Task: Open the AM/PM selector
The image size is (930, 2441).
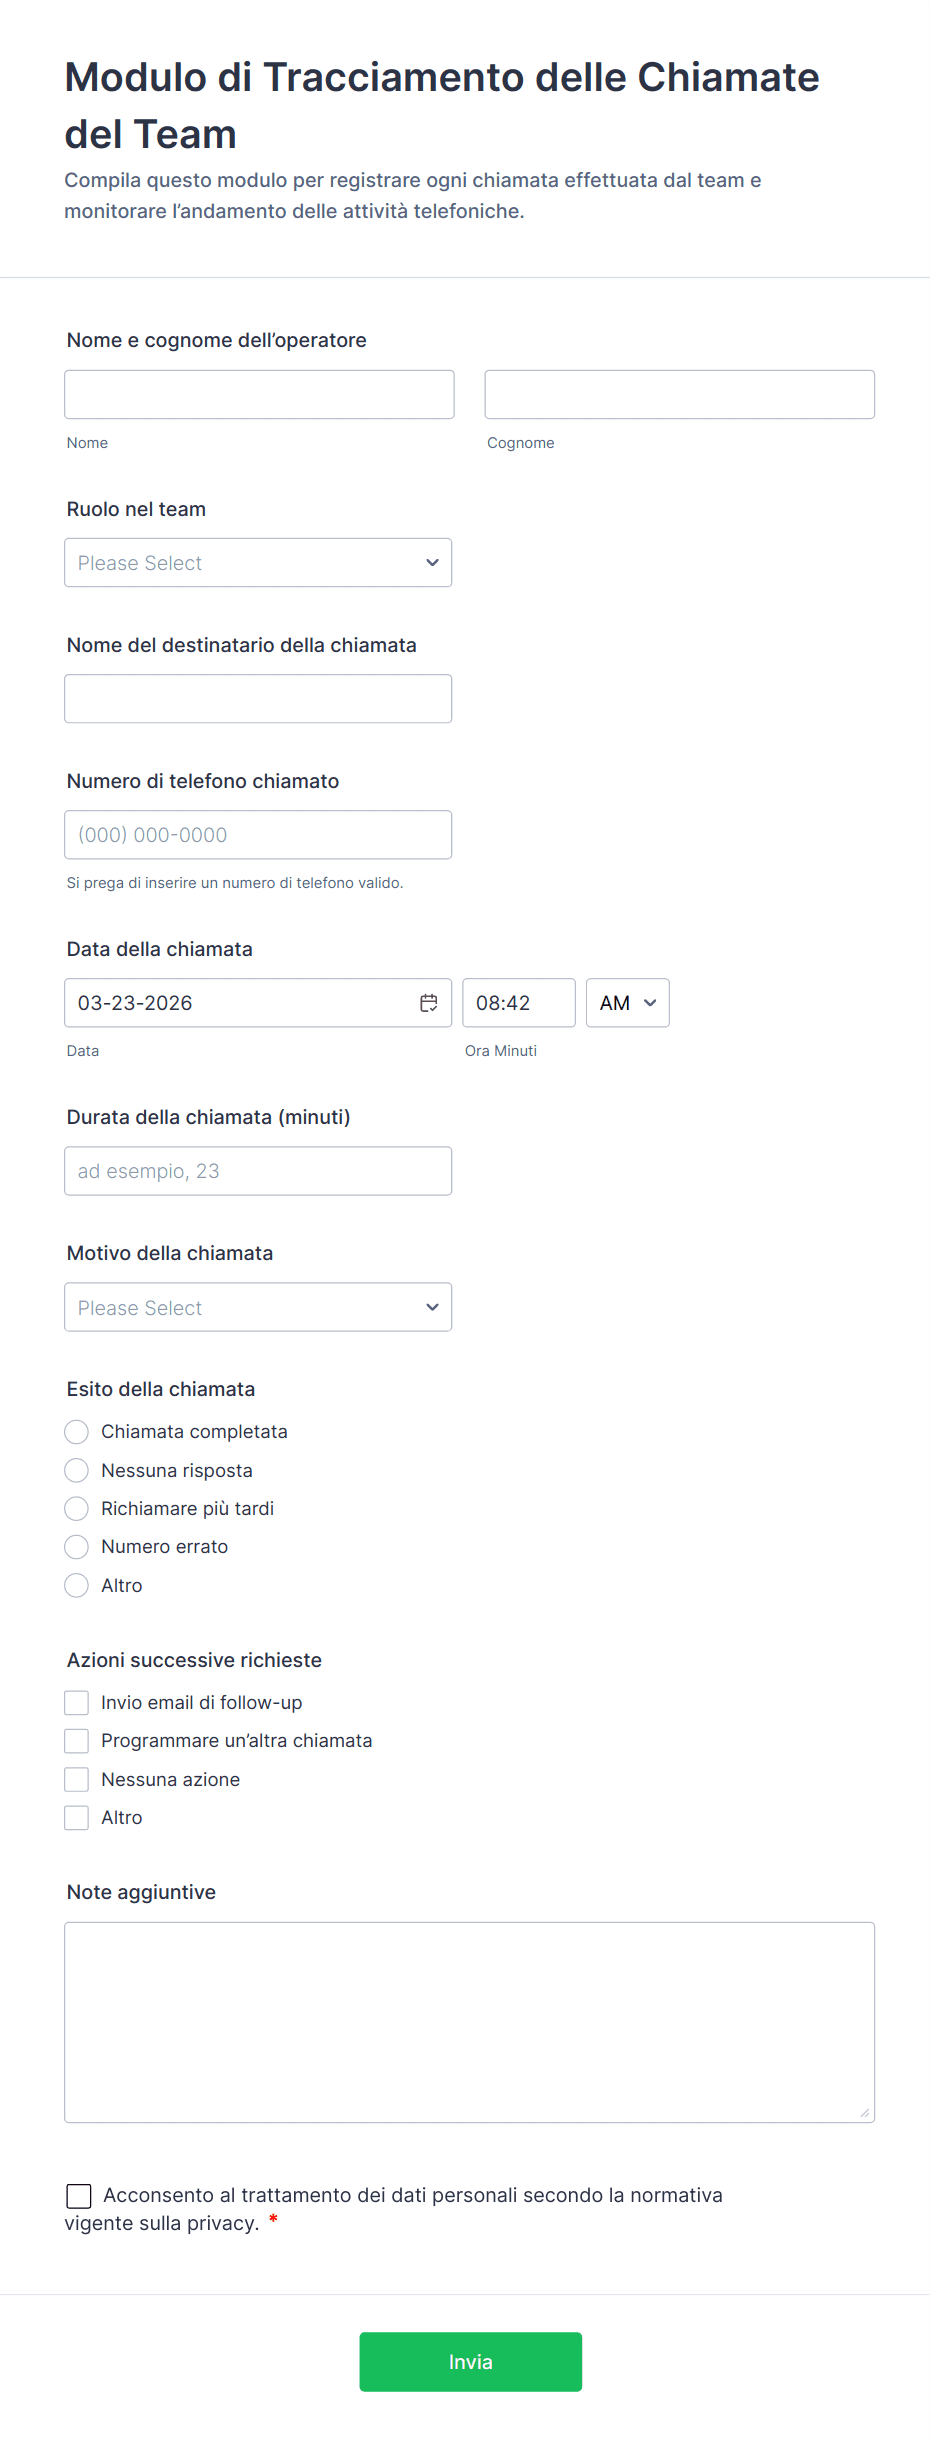Action: click(x=627, y=1003)
